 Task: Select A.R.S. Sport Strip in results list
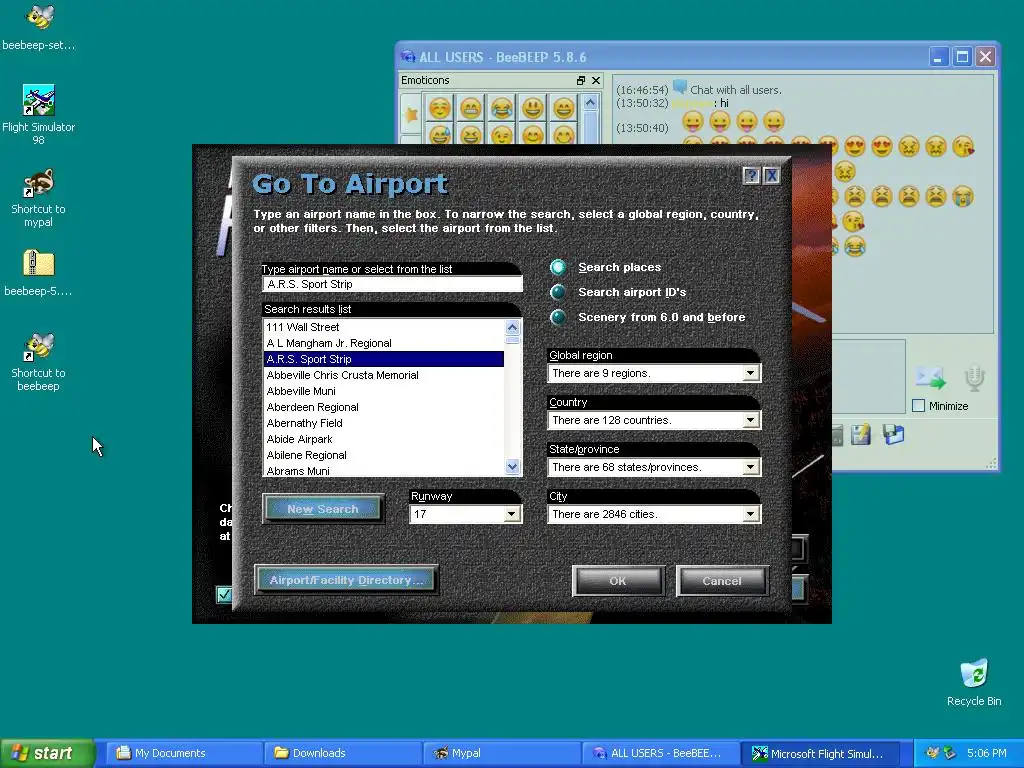click(x=384, y=359)
